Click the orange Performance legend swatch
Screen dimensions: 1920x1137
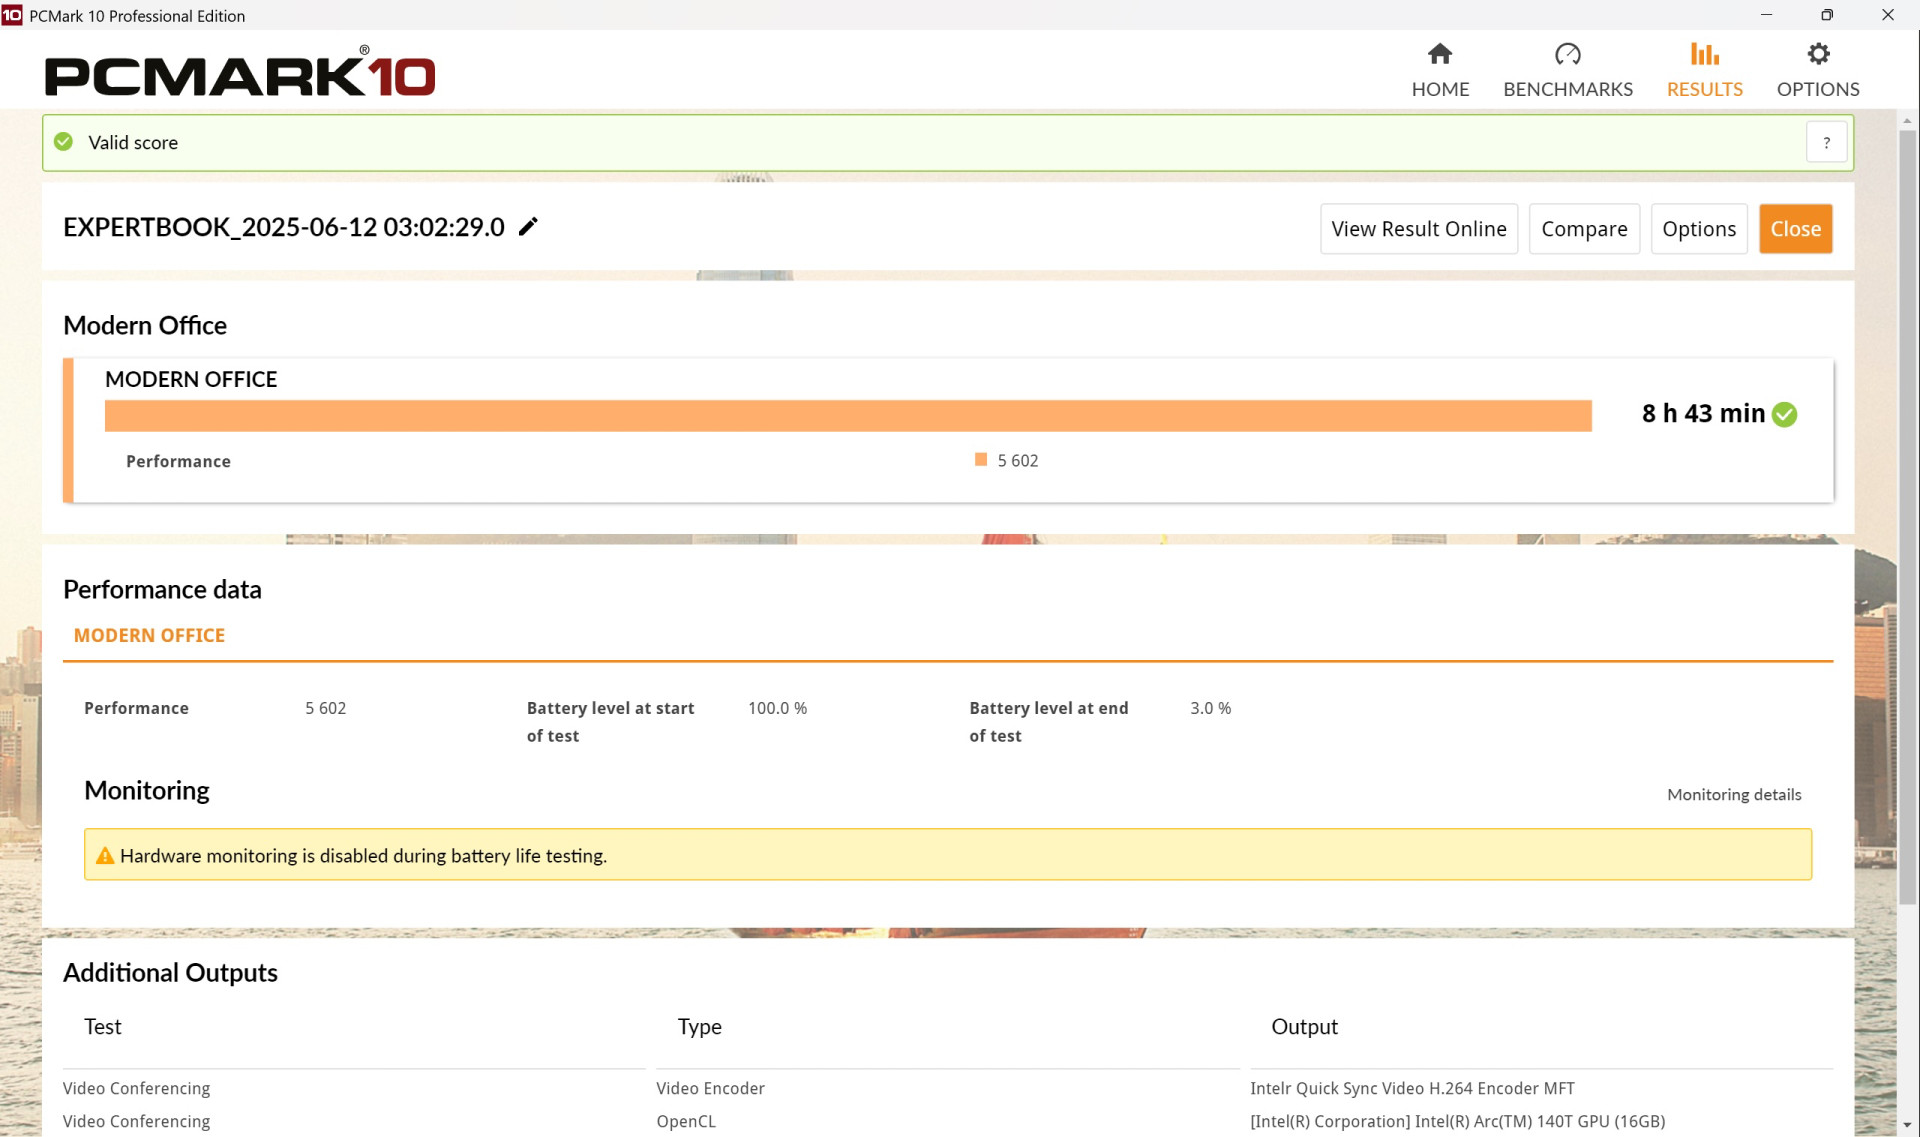pyautogui.click(x=980, y=460)
